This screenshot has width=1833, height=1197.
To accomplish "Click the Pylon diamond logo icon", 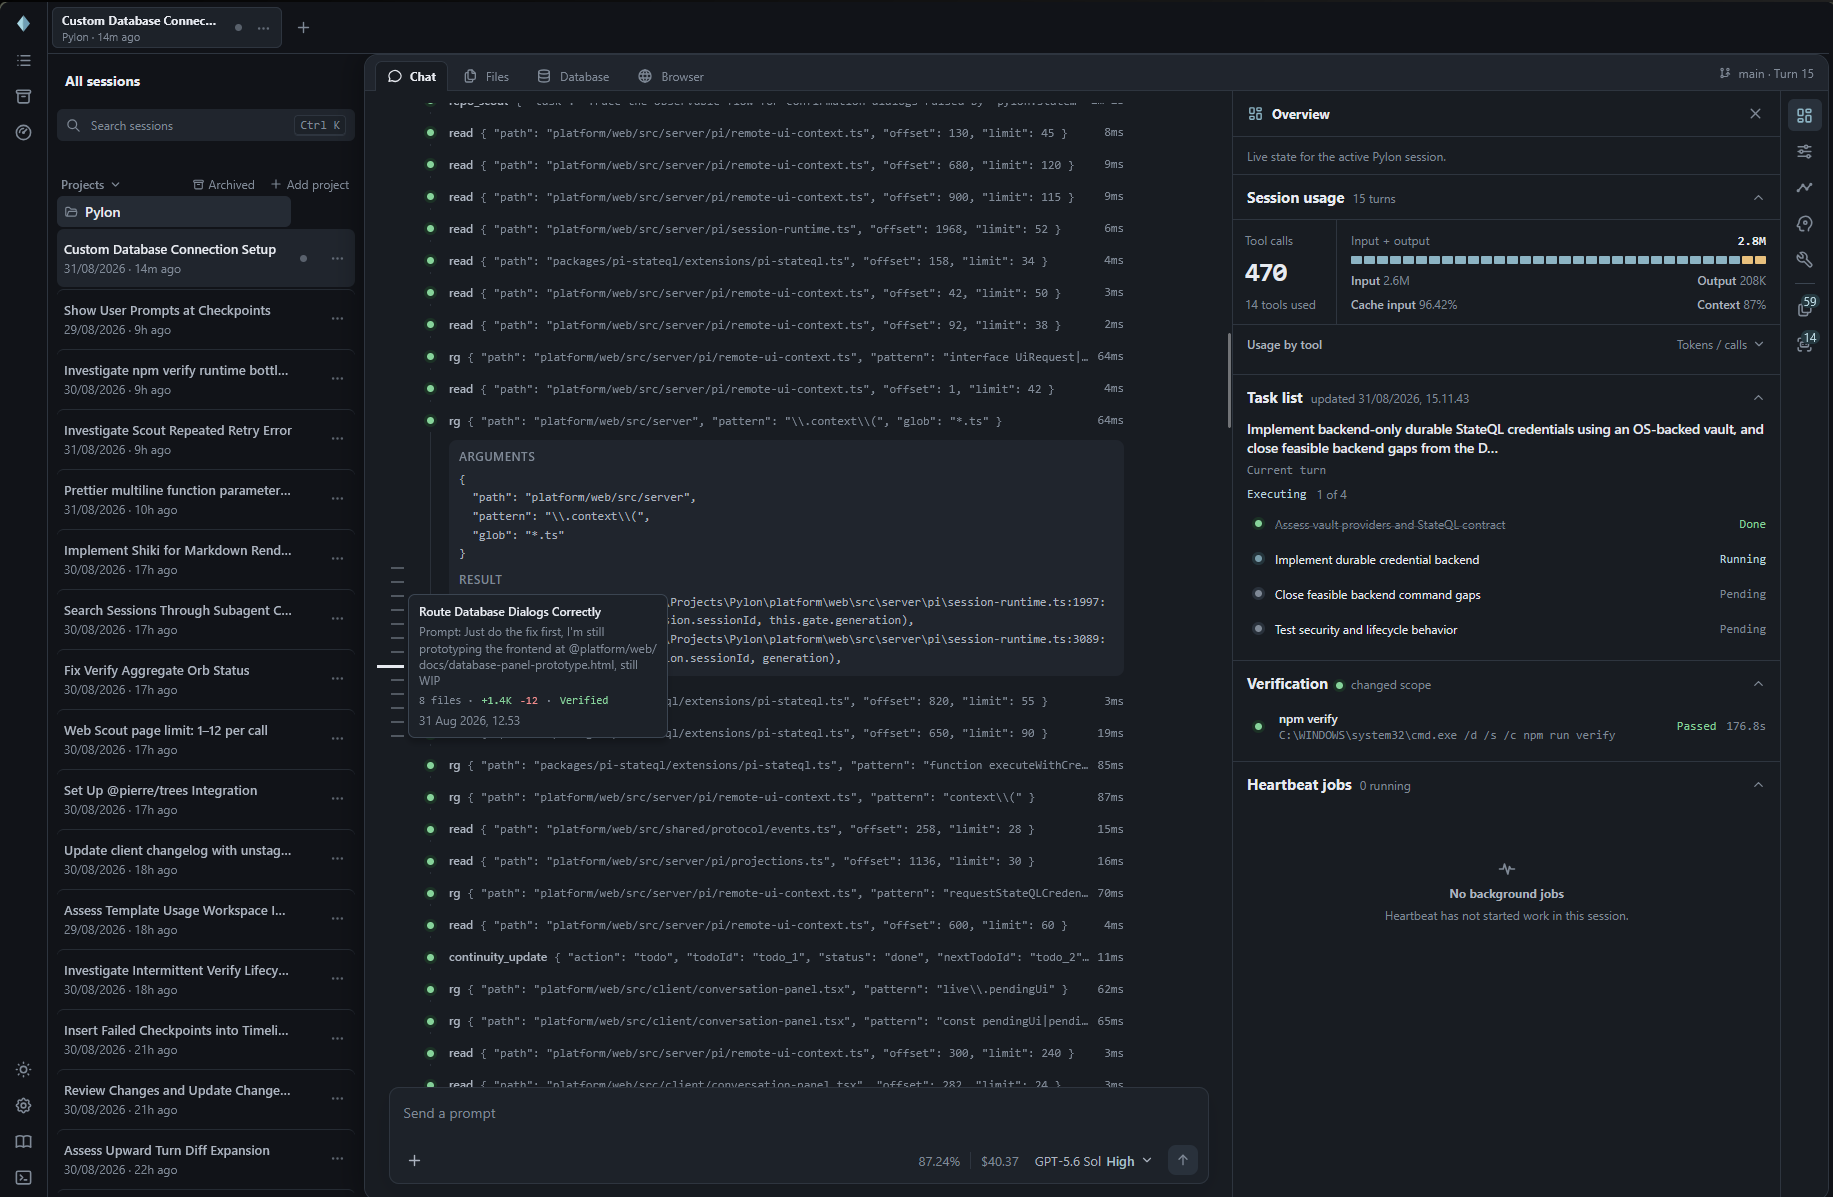I will (x=23, y=23).
